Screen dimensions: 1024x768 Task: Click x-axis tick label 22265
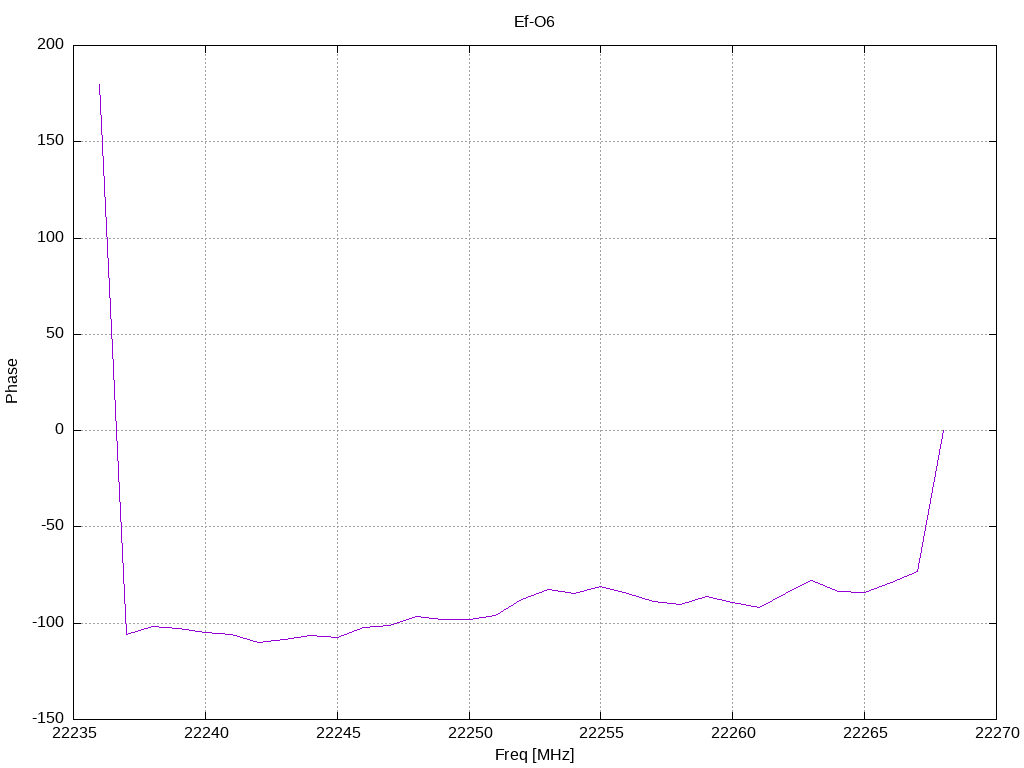point(865,733)
